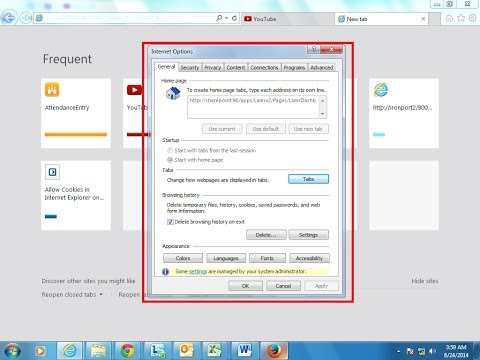Click the search magnifier in address bar
The width and height of the screenshot is (480, 360).
[x=219, y=18]
